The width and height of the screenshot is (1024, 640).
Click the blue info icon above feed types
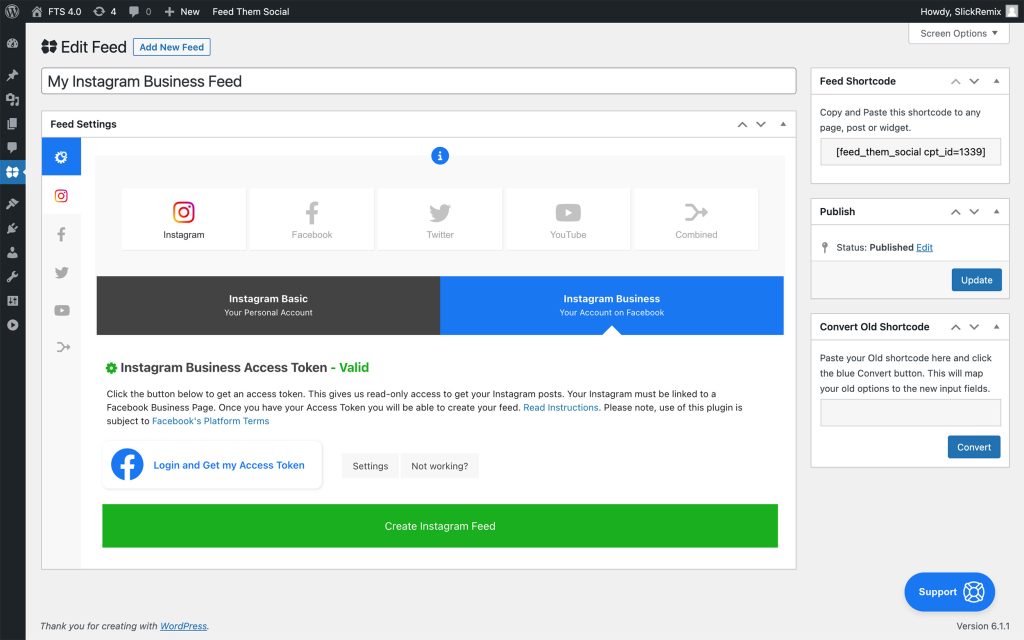(x=440, y=155)
